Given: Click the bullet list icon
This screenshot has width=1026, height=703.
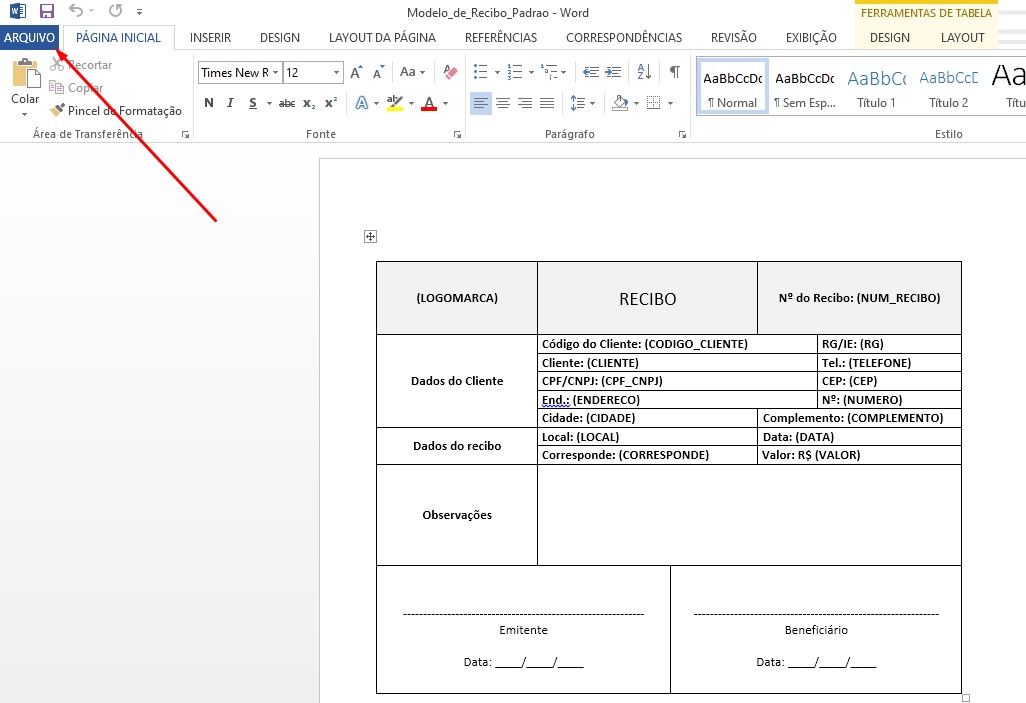Looking at the screenshot, I should click(481, 72).
